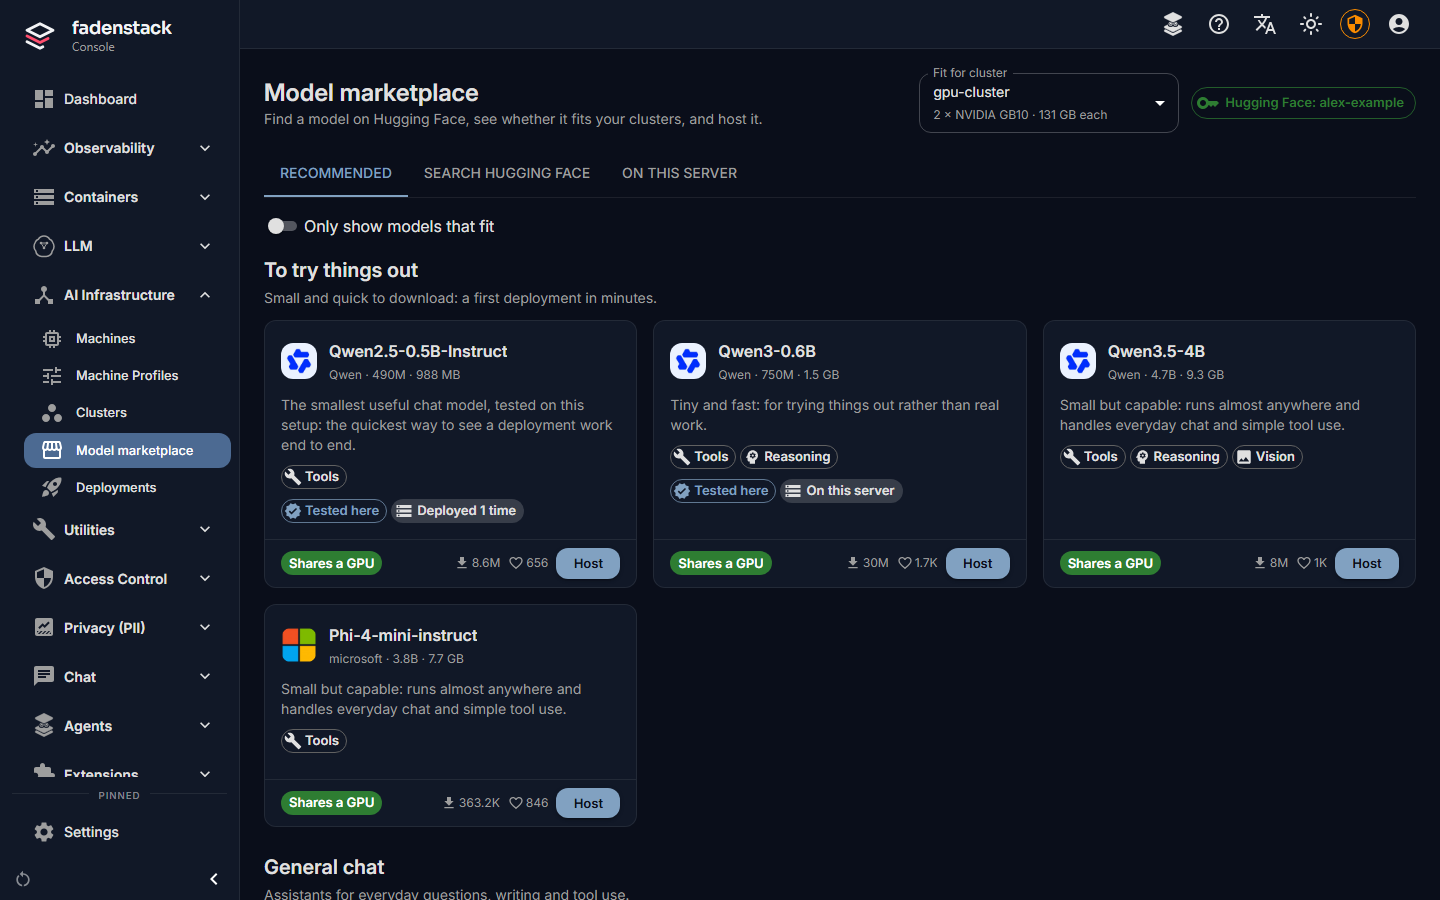Expand the Chat menu chevron

pos(205,677)
